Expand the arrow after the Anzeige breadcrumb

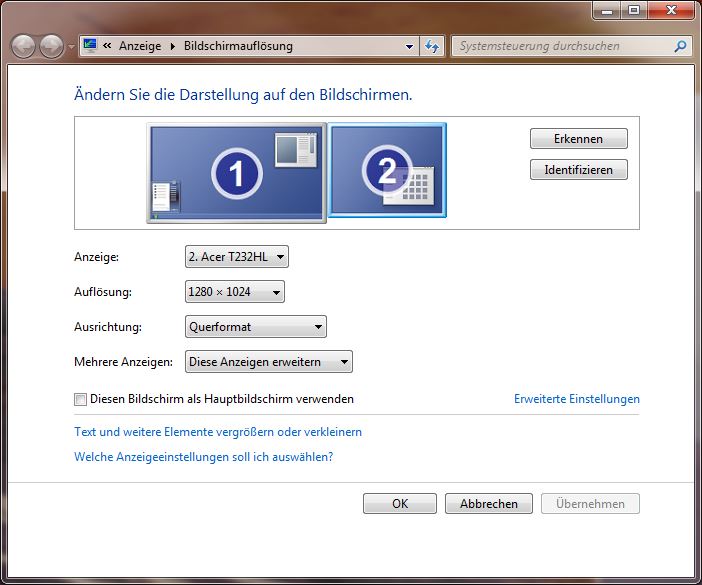pyautogui.click(x=172, y=46)
